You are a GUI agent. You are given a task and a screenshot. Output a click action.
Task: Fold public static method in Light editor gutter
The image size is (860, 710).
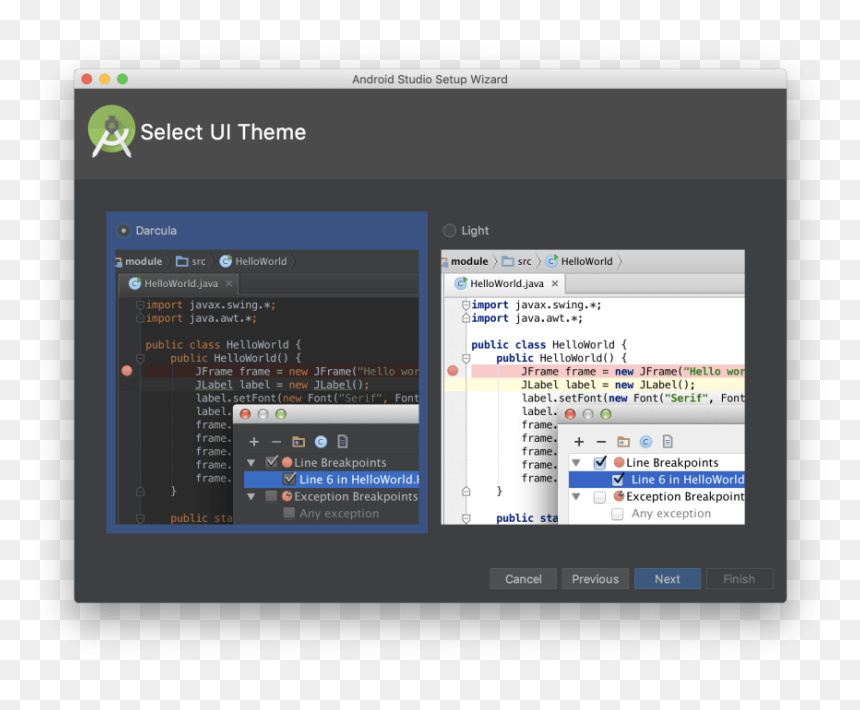(x=466, y=518)
